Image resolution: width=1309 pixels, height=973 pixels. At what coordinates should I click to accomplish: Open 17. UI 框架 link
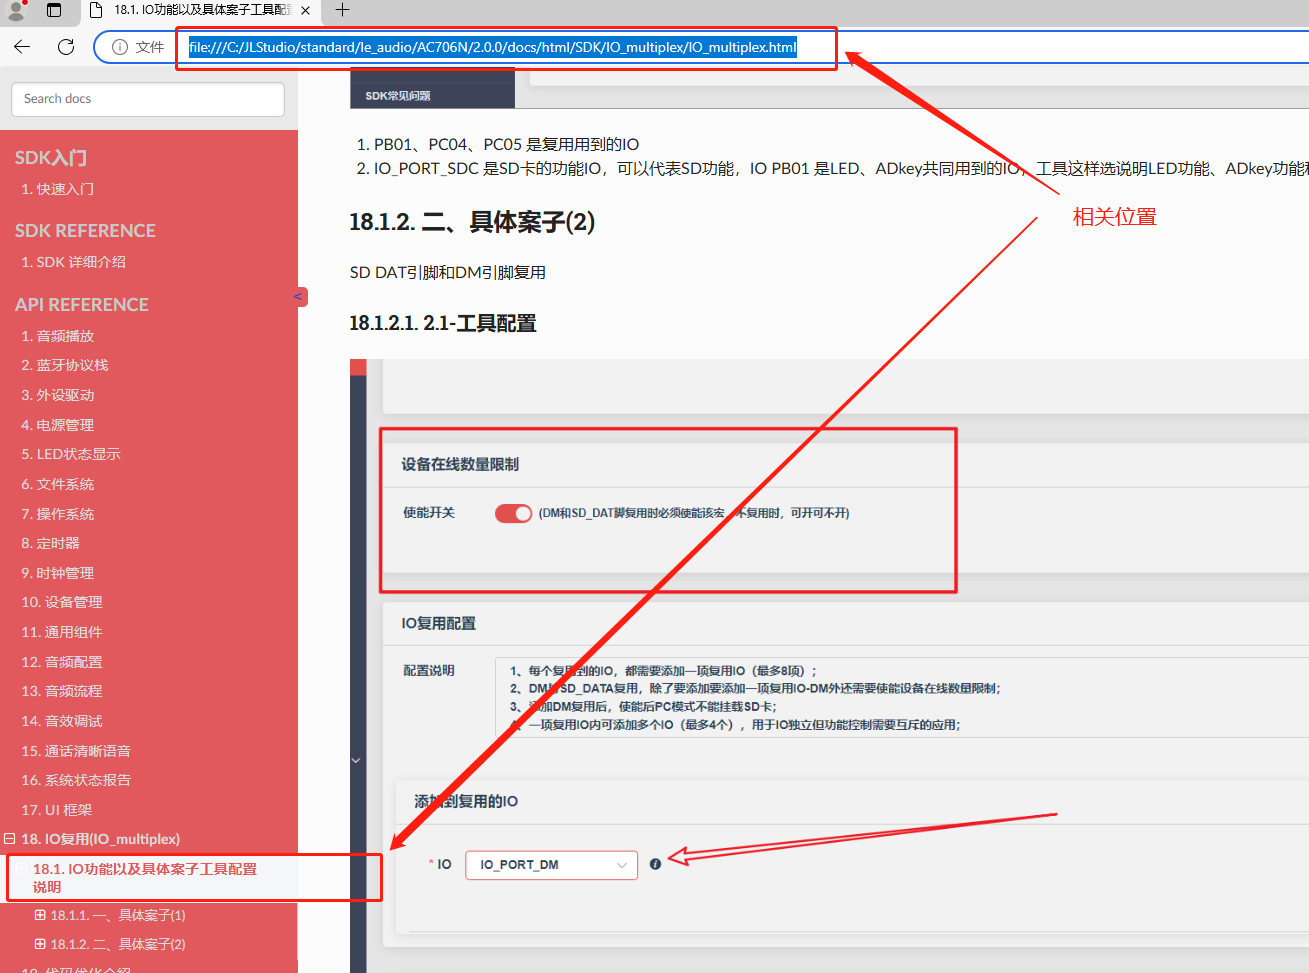tap(56, 810)
